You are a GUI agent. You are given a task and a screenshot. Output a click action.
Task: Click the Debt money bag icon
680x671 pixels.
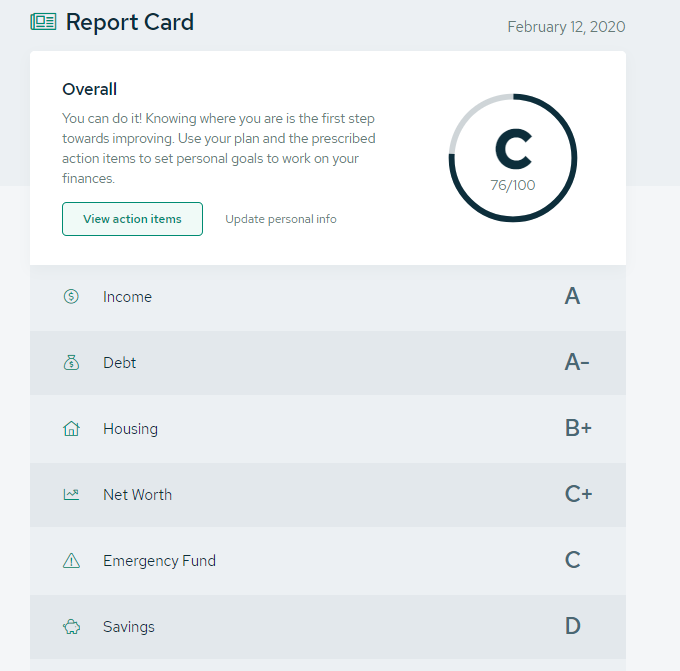[71, 363]
